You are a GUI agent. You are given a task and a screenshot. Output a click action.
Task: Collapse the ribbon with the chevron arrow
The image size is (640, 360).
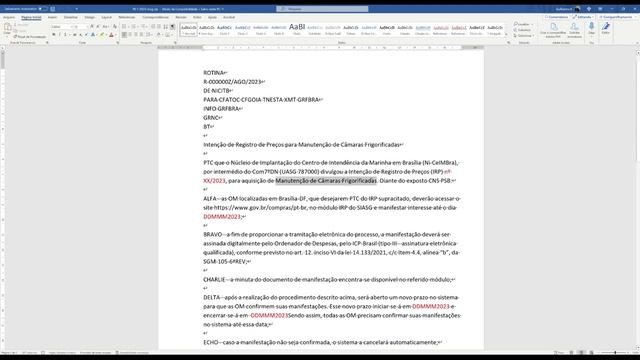click(x=637, y=42)
